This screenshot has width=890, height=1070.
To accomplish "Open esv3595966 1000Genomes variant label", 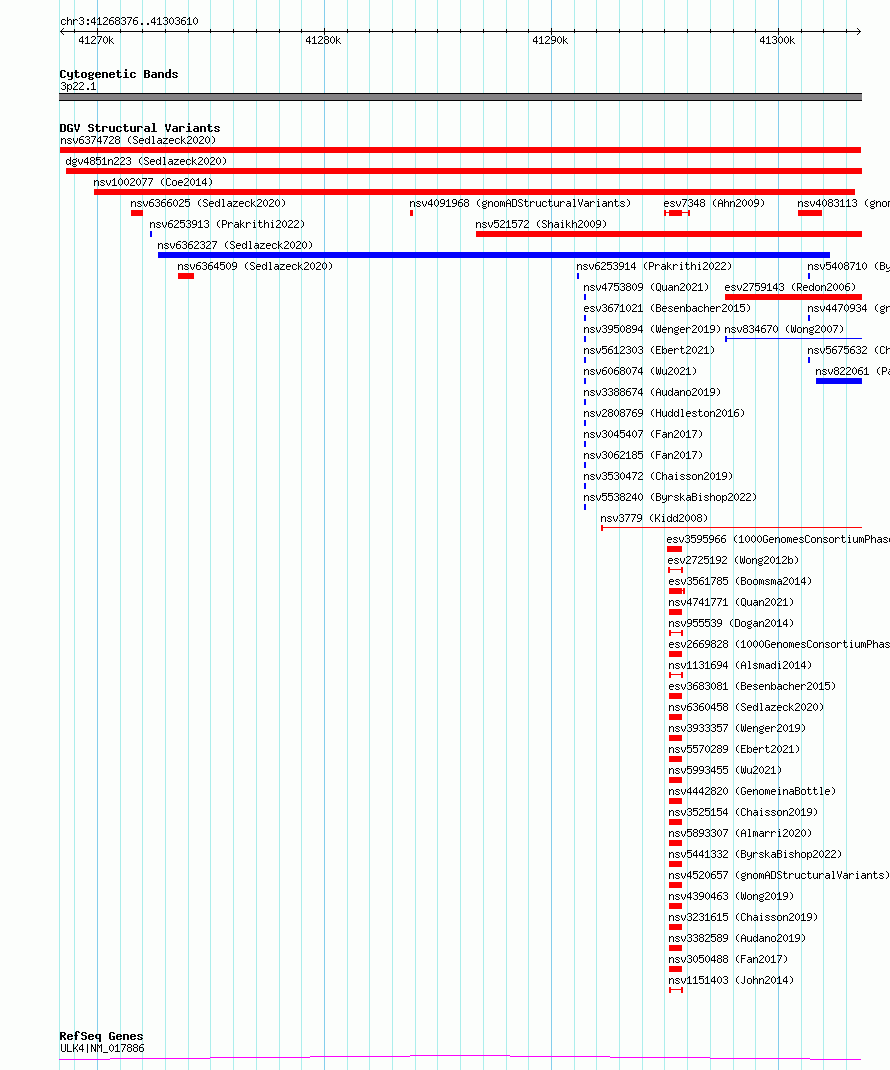I will click(x=778, y=540).
